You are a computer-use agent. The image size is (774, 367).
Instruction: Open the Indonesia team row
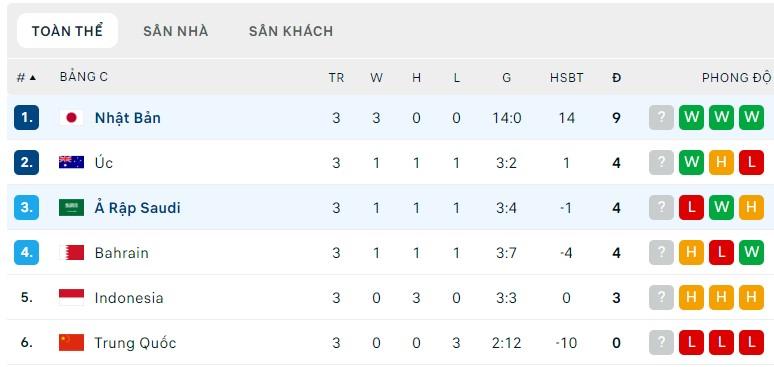tap(390, 297)
